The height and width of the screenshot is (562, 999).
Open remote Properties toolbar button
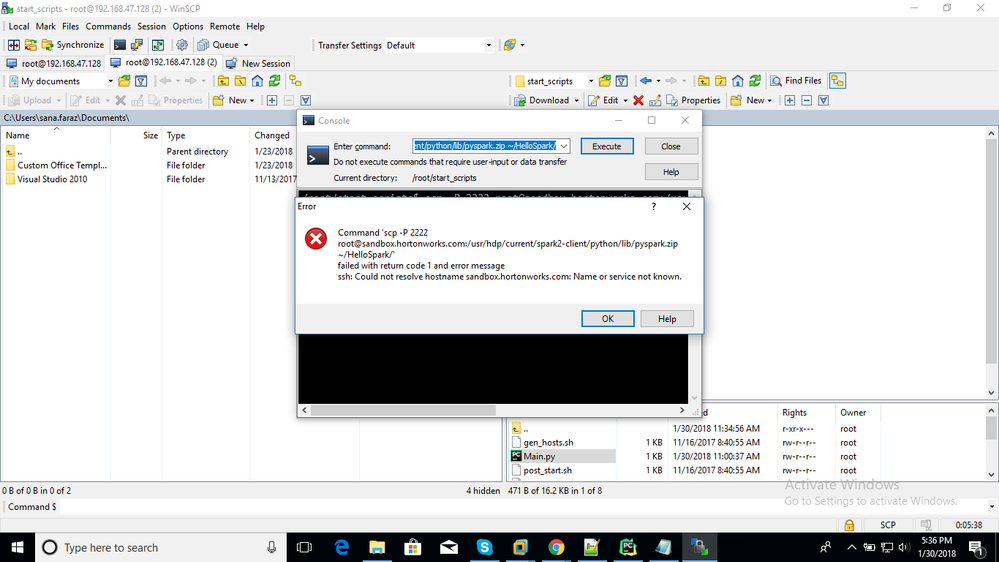coord(693,100)
